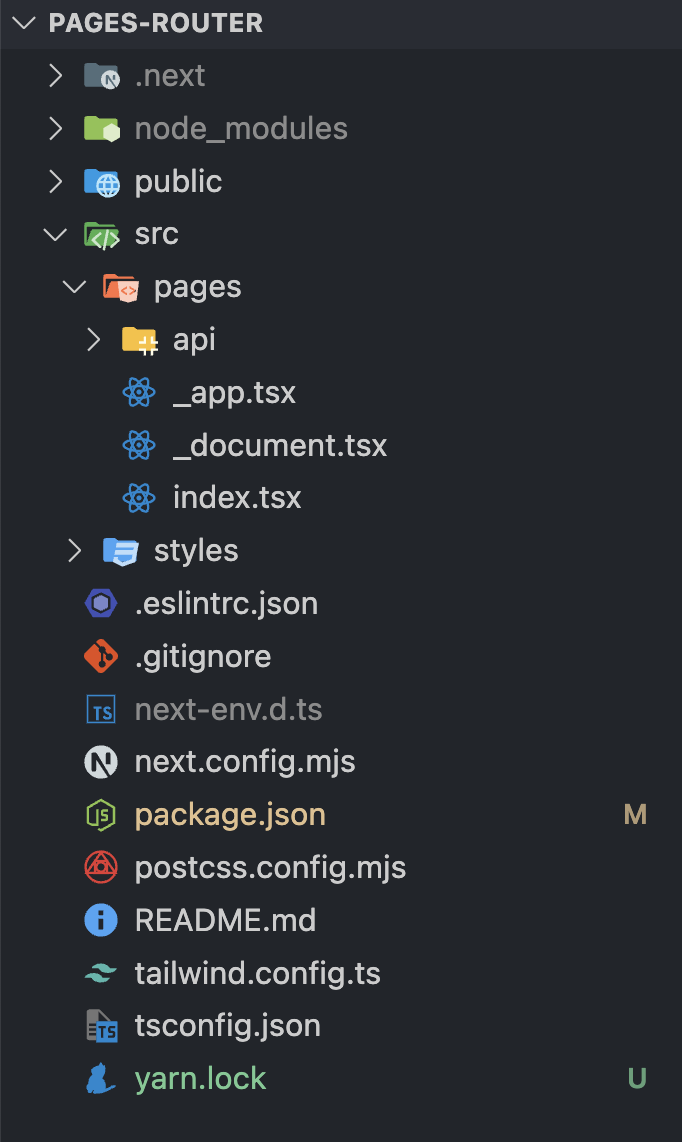Viewport: 682px width, 1142px height.
Task: Click the yellow api folder icon
Action: click(x=139, y=340)
